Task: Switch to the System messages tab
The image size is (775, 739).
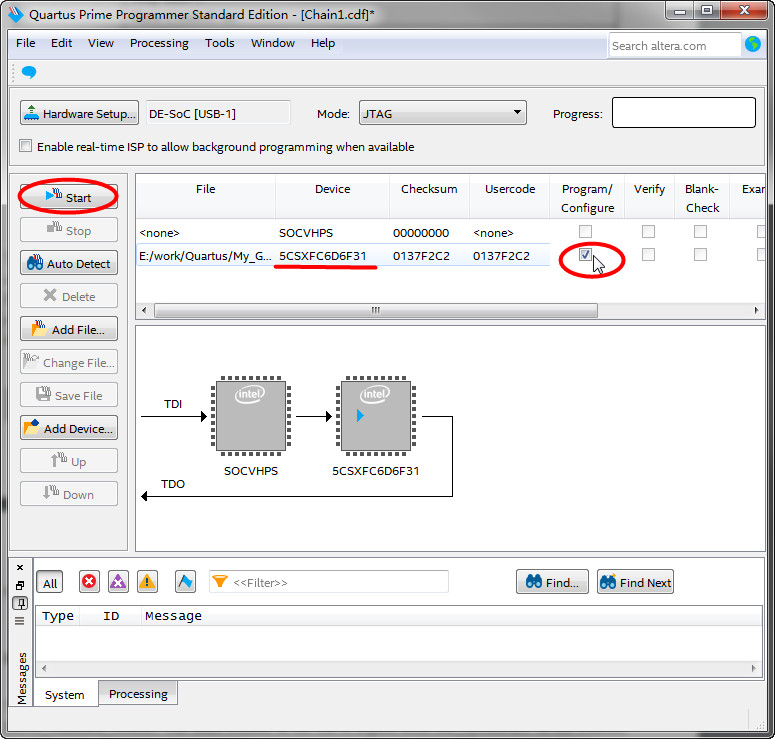Action: 65,695
